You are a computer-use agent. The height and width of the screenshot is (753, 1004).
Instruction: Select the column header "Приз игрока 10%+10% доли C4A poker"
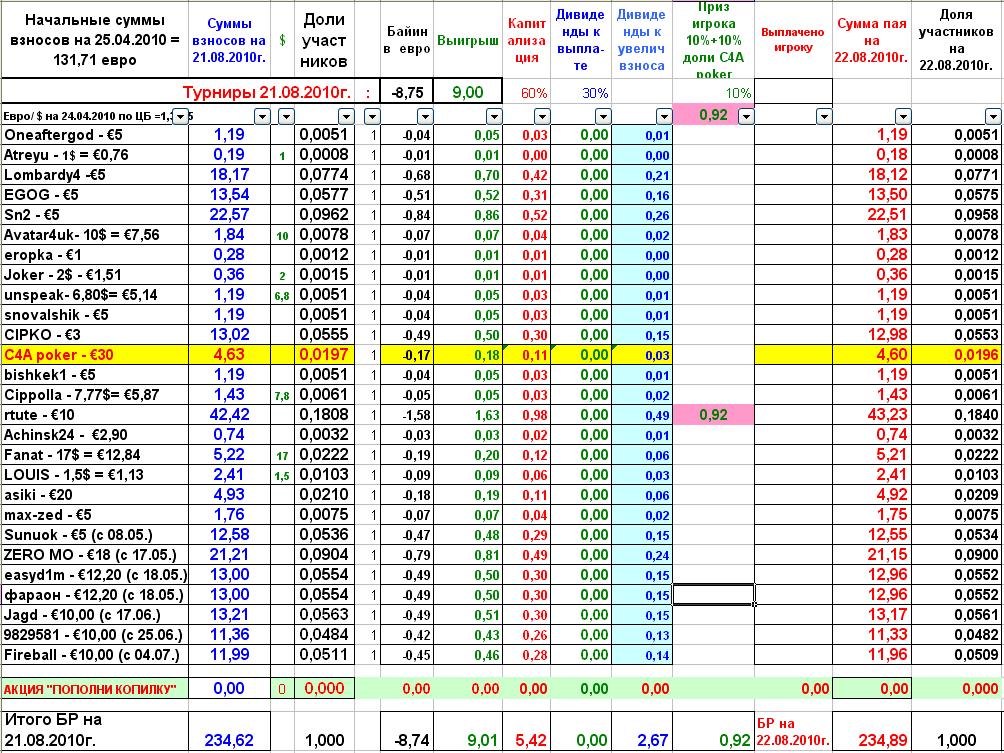[714, 40]
